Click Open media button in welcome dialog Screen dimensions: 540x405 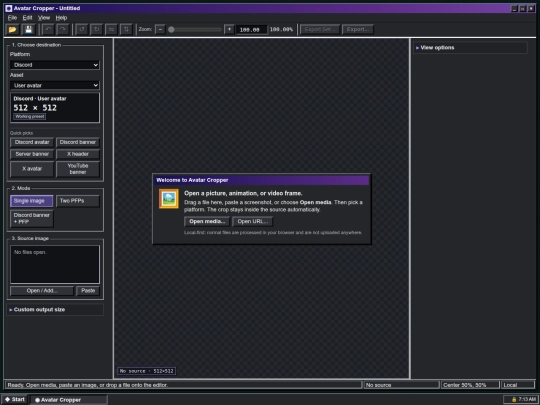coord(207,221)
